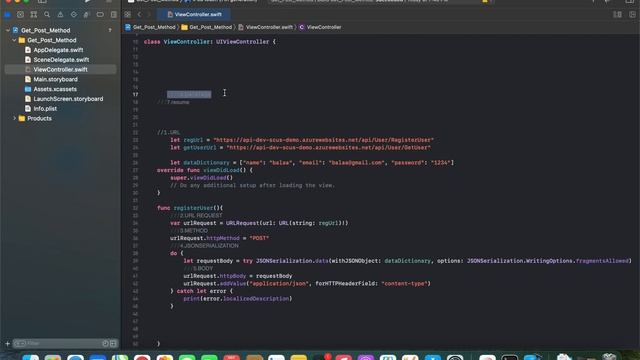Click 'override func viewDidLoad()' line
This screenshot has width=640, height=360.
(205, 170)
